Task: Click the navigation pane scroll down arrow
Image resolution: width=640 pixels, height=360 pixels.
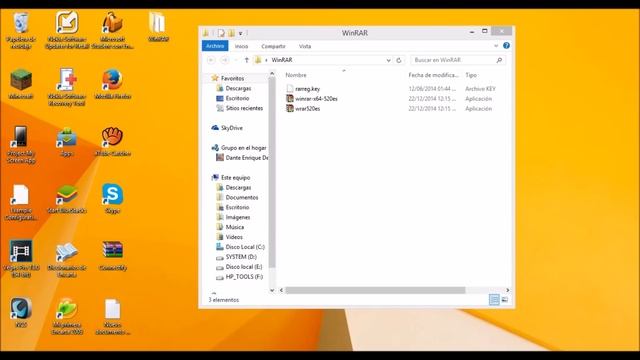Action: 272,290
